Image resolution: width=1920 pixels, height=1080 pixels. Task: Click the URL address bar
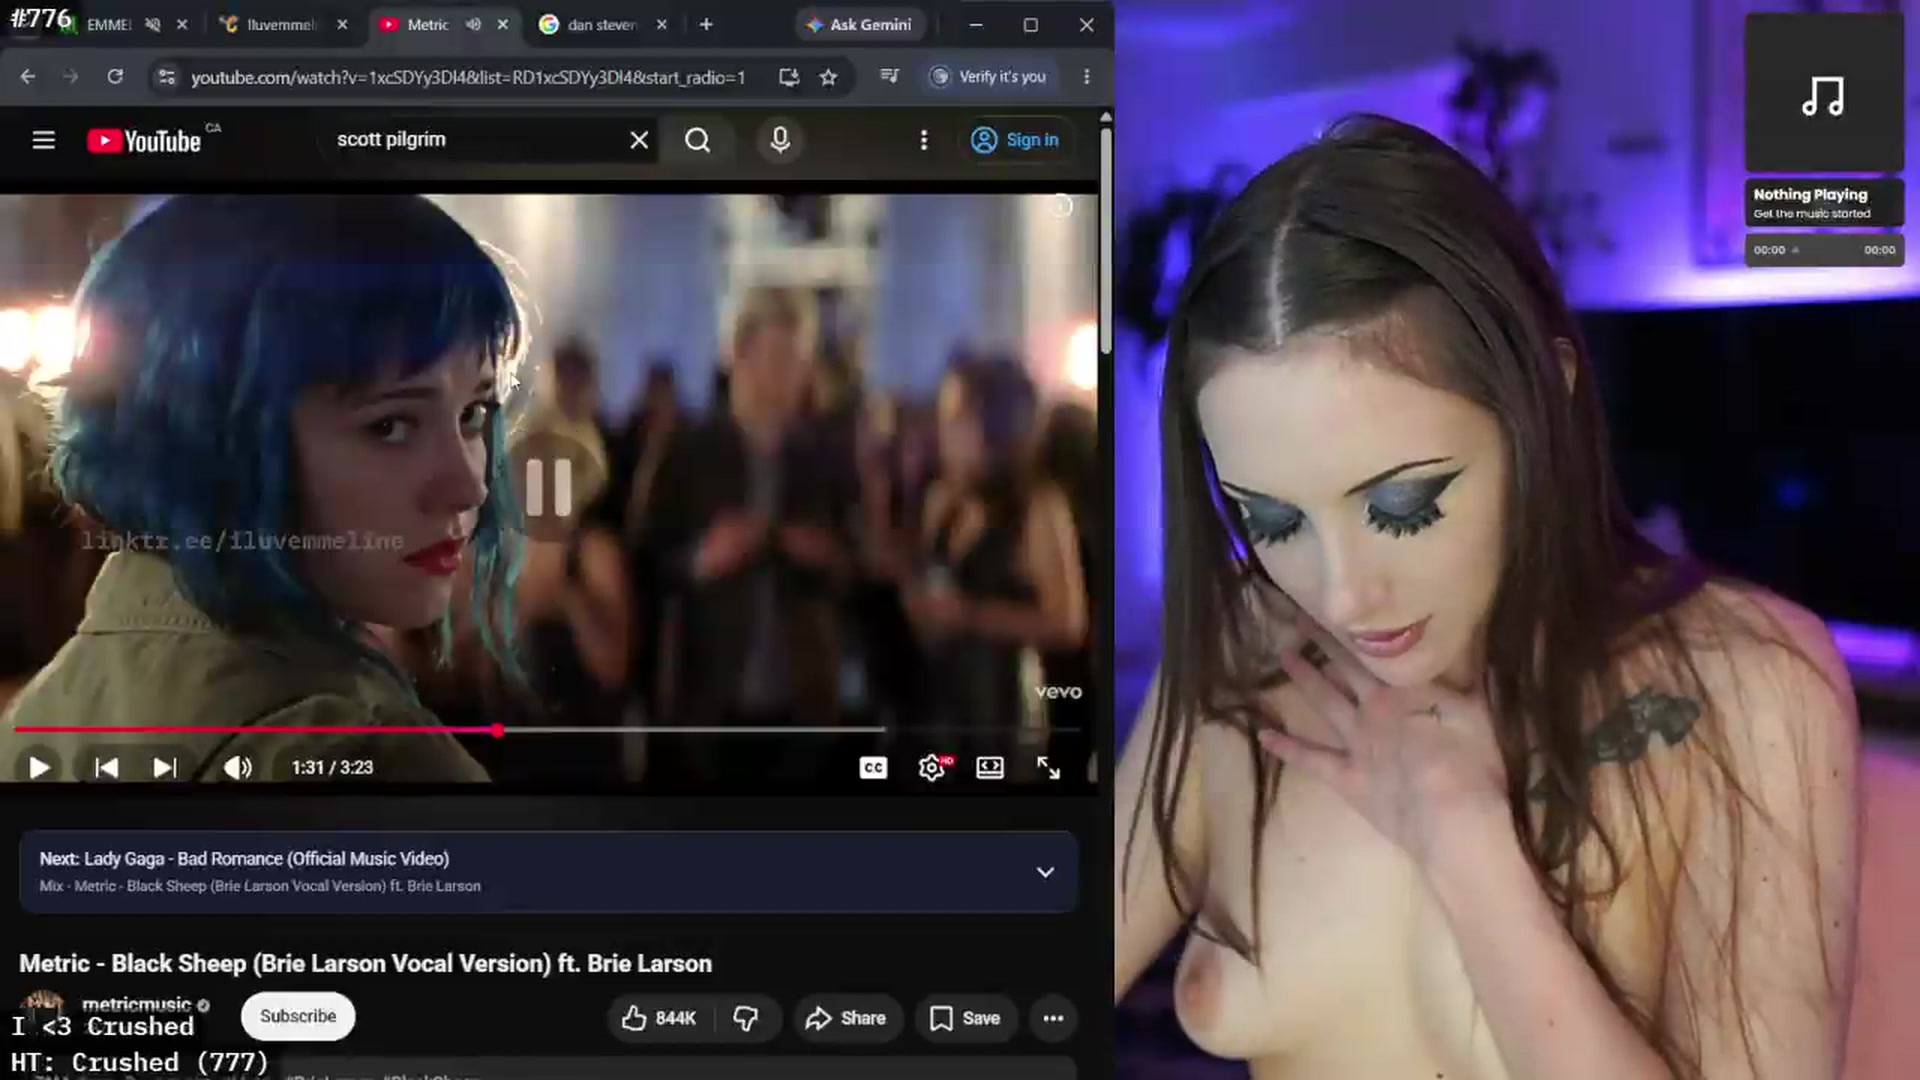pyautogui.click(x=468, y=77)
